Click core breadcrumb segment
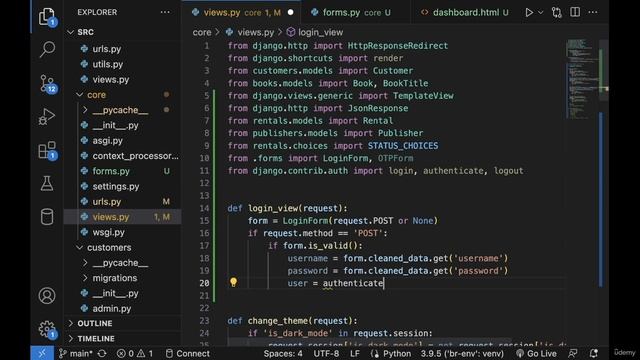The height and width of the screenshot is (360, 640). pyautogui.click(x=202, y=32)
